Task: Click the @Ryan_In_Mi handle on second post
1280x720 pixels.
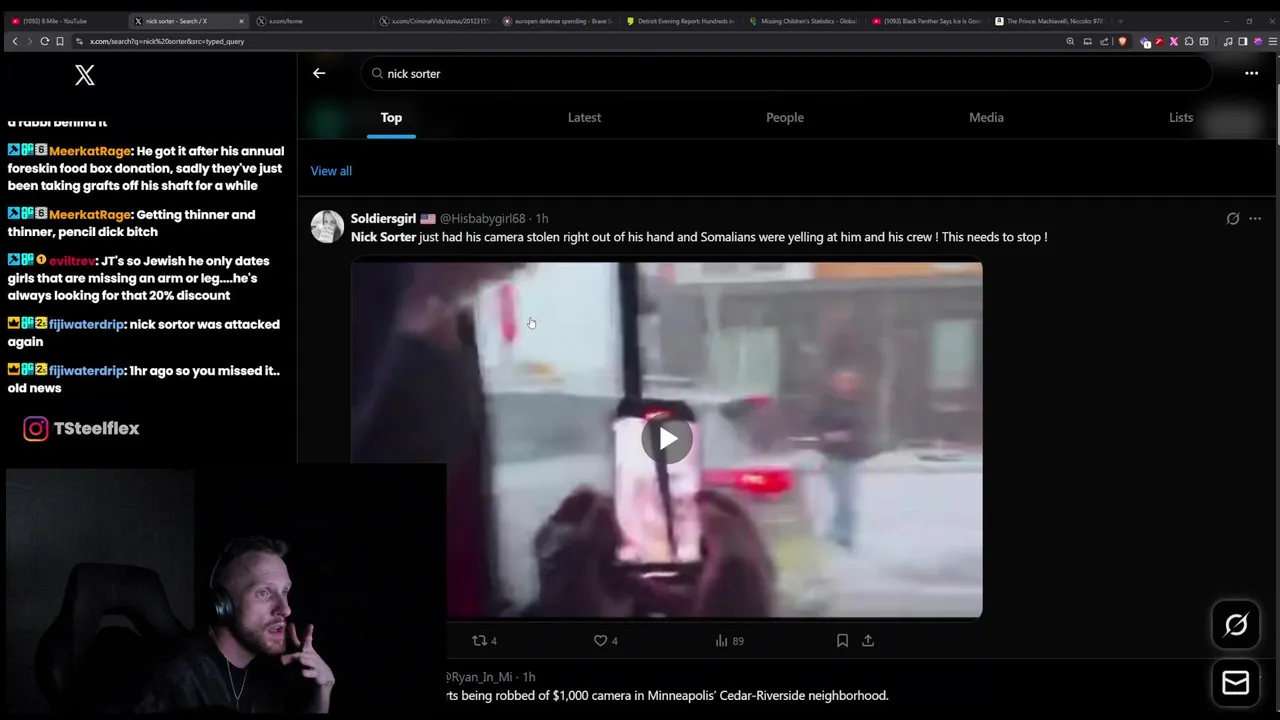Action: 478,677
